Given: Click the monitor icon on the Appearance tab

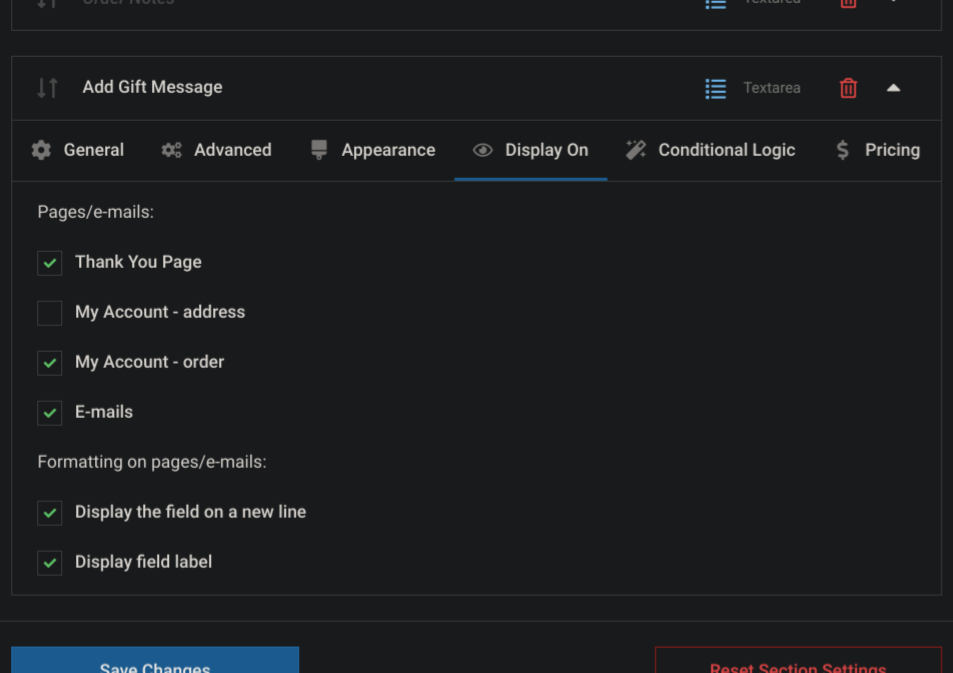Looking at the screenshot, I should coord(318,149).
